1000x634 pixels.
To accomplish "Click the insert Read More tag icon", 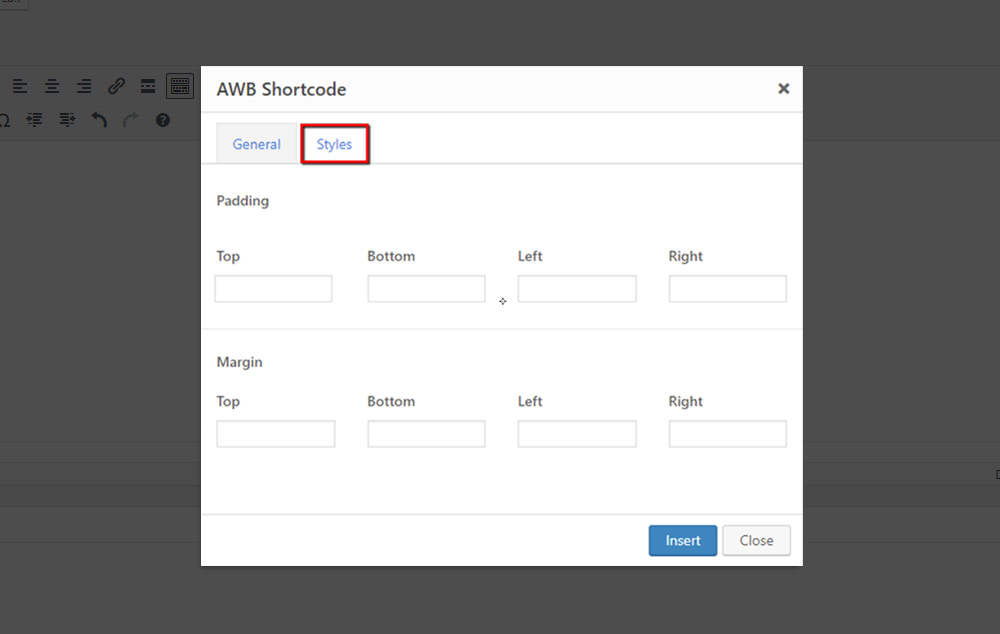I will click(x=148, y=86).
